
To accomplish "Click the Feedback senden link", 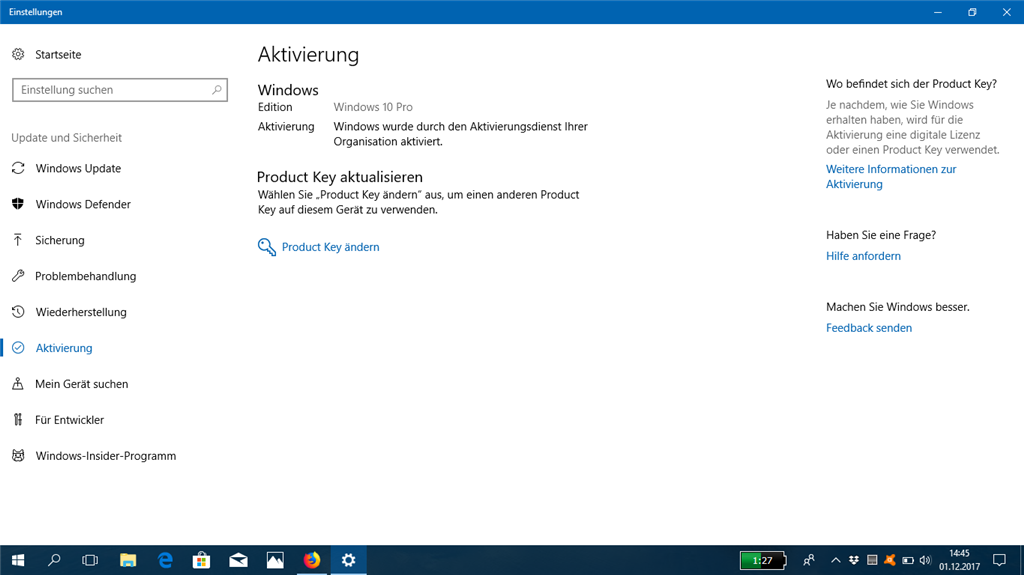I will [869, 328].
